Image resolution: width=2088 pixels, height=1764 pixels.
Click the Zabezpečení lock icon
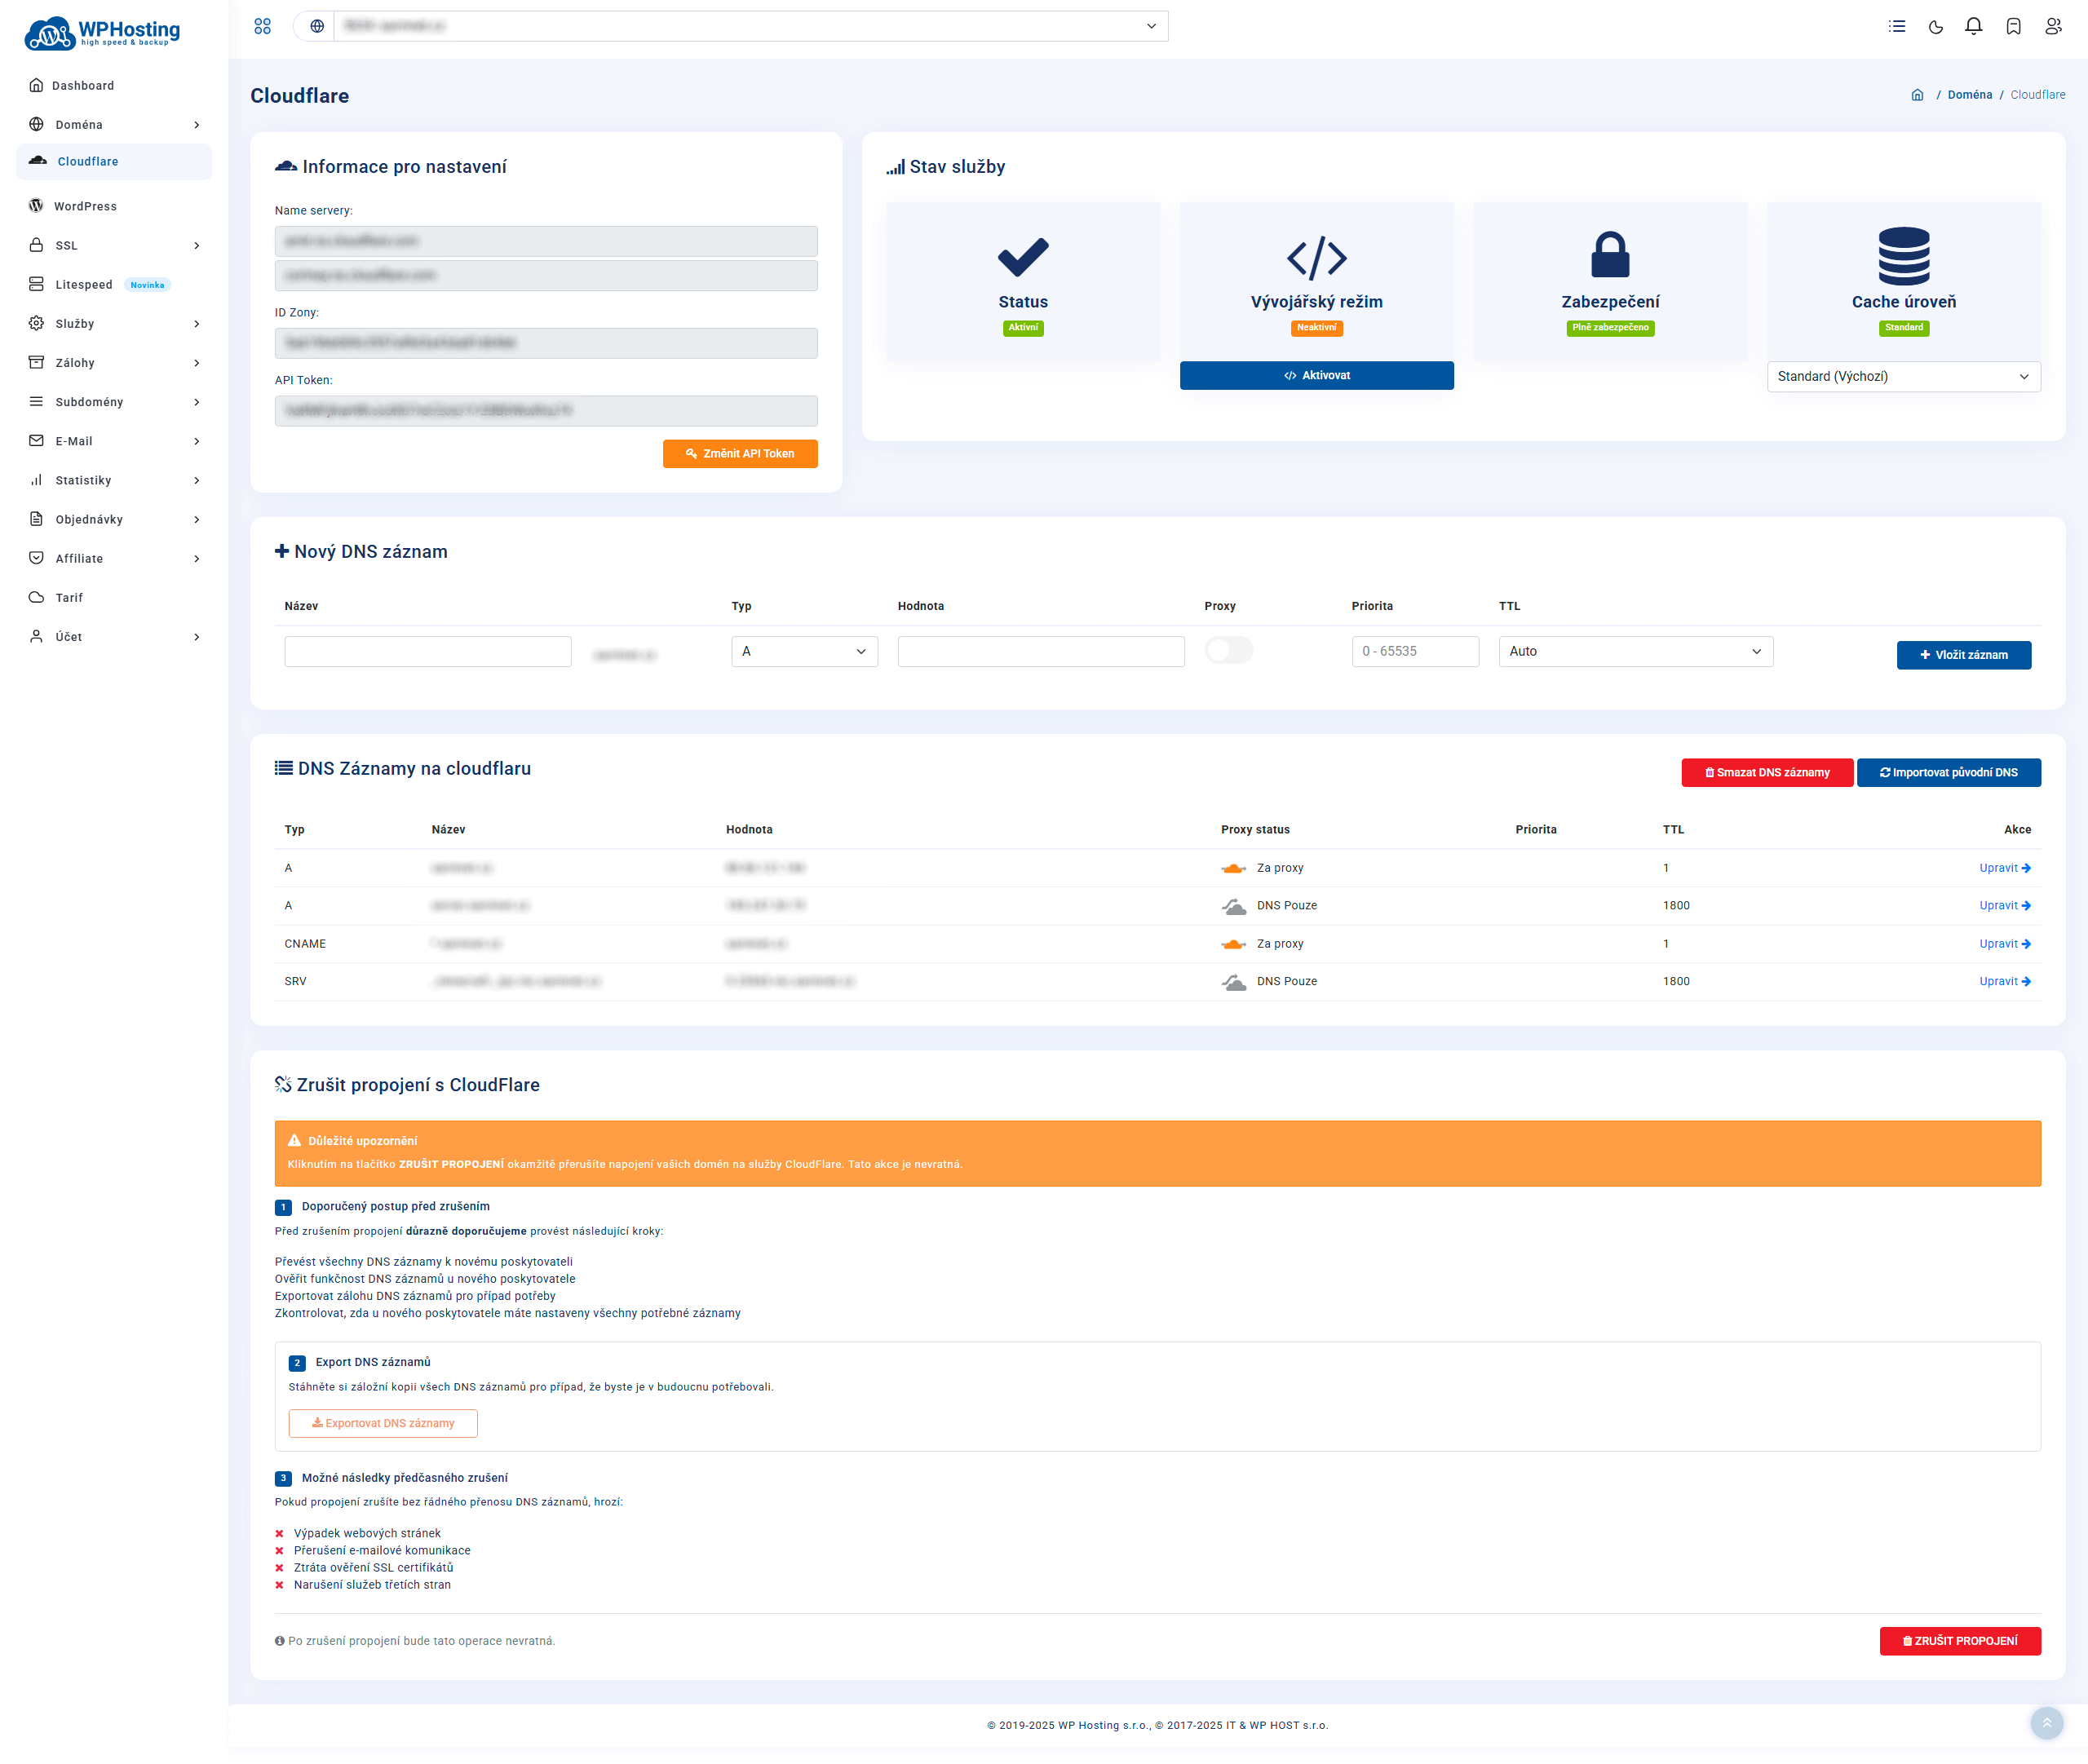(x=1610, y=254)
